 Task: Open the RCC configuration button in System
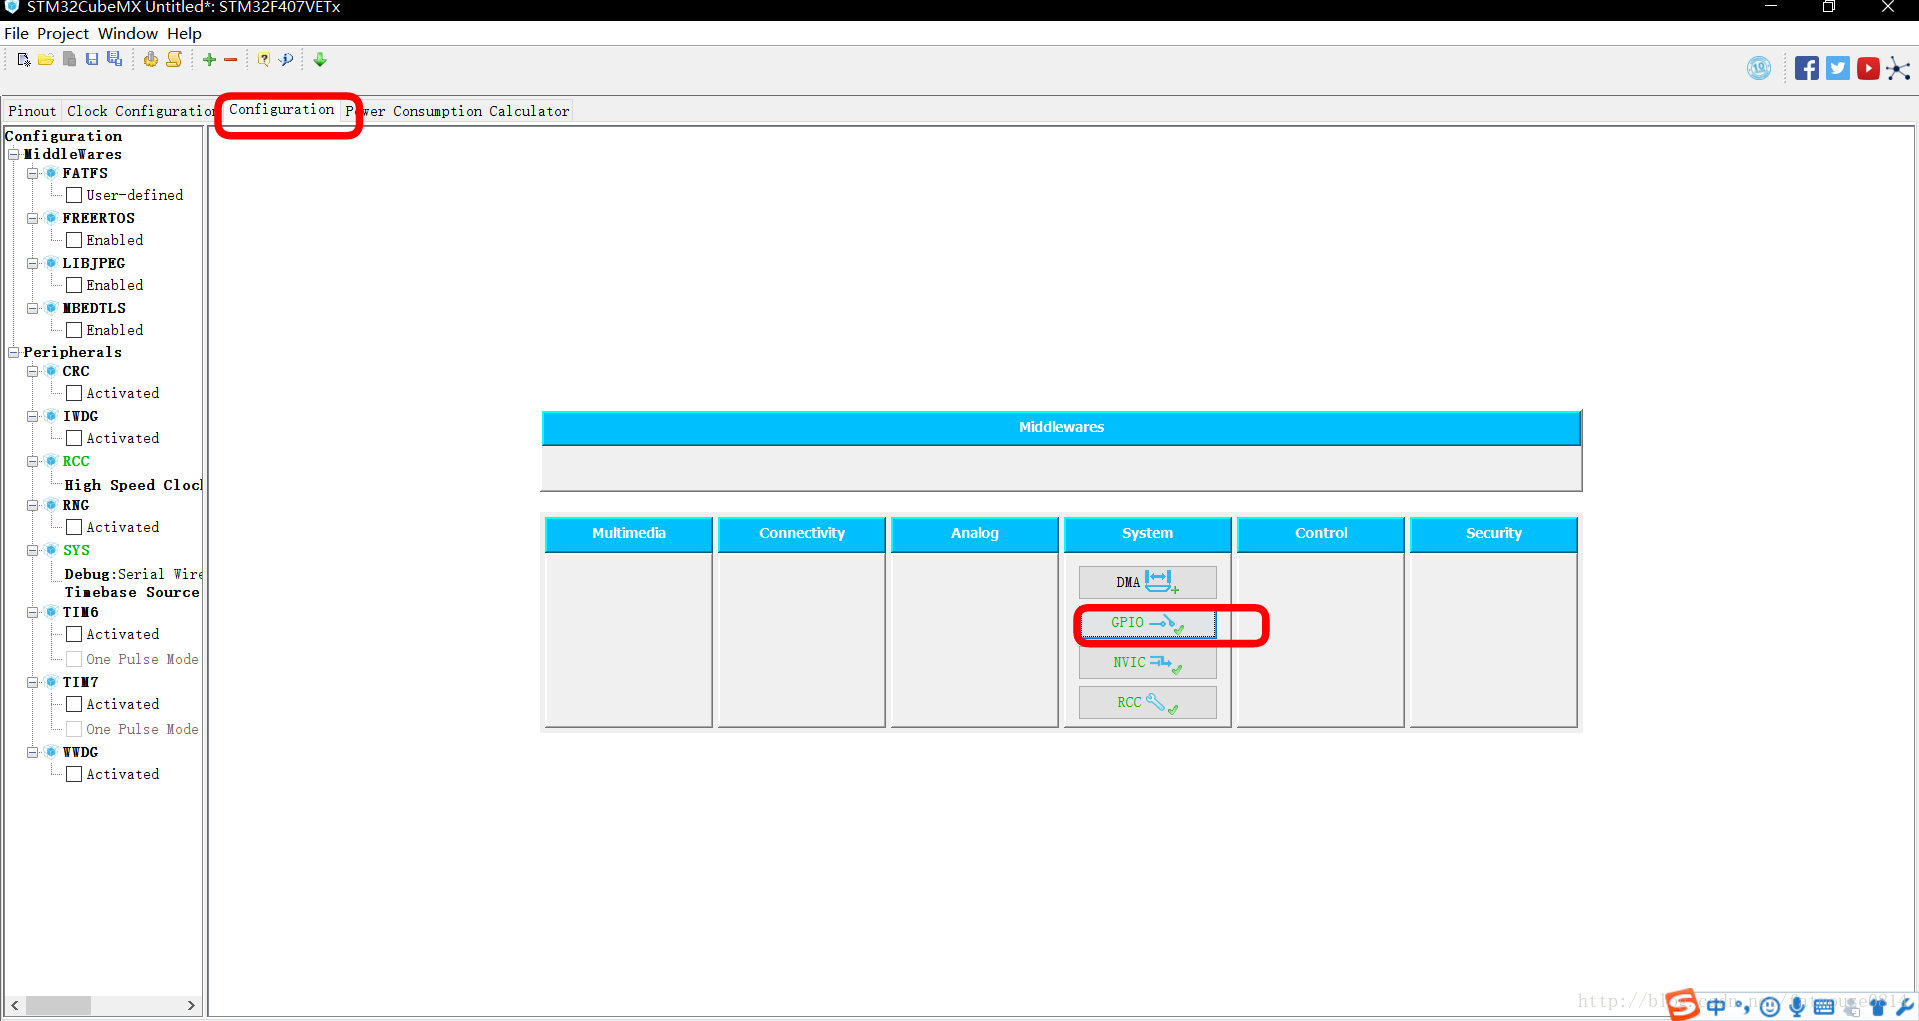[1147, 702]
